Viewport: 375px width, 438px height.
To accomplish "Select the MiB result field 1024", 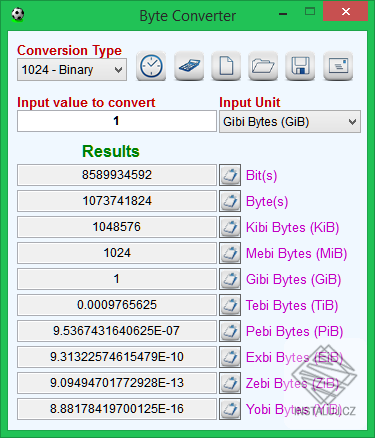I will (x=117, y=253).
